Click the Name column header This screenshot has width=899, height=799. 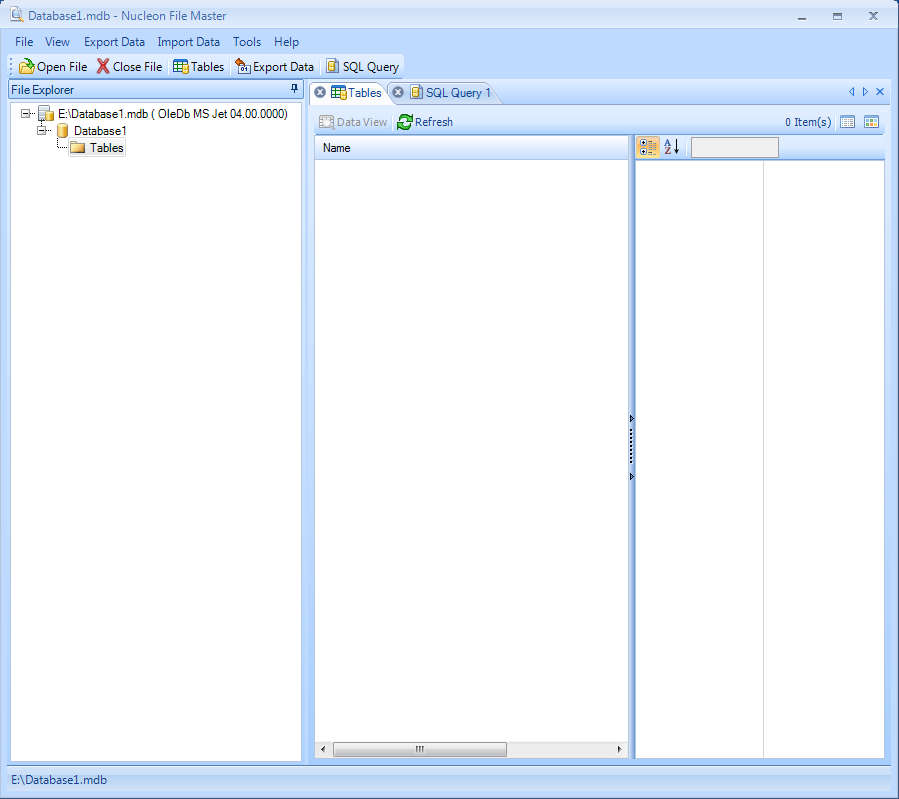(x=470, y=148)
